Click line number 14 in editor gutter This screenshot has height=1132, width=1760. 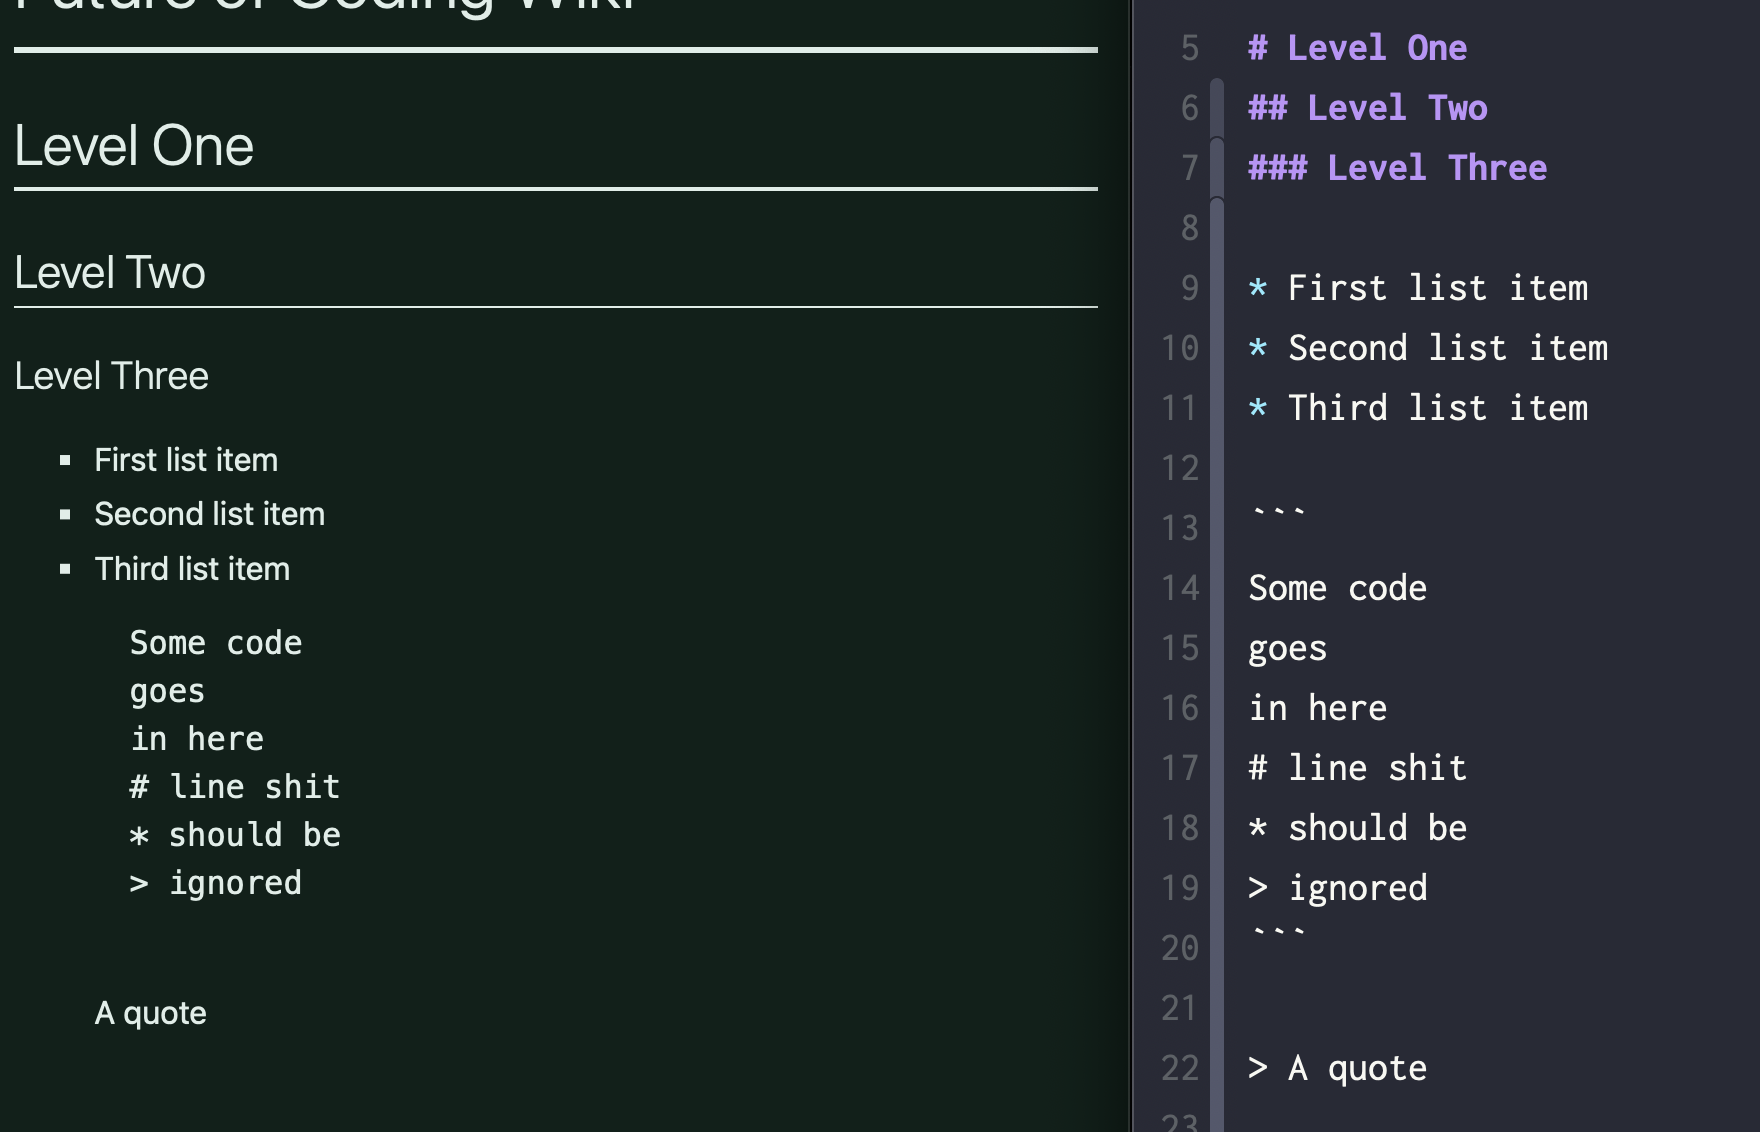pos(1180,588)
